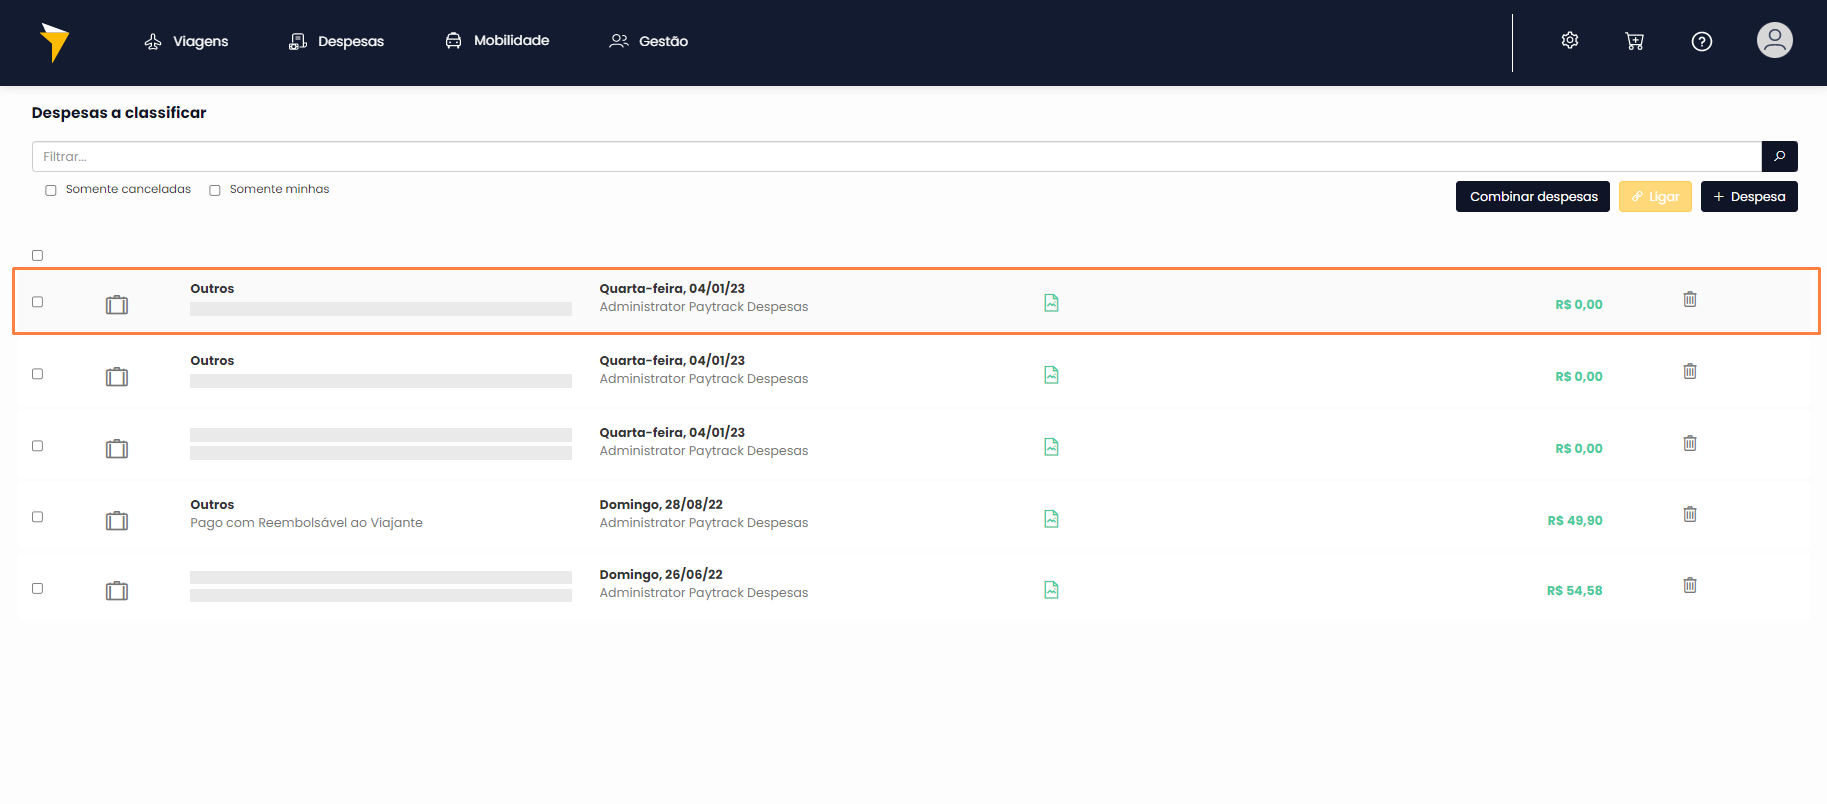Click suitcase icon of 28/08/22 row
Image resolution: width=1827 pixels, height=804 pixels.
click(117, 520)
